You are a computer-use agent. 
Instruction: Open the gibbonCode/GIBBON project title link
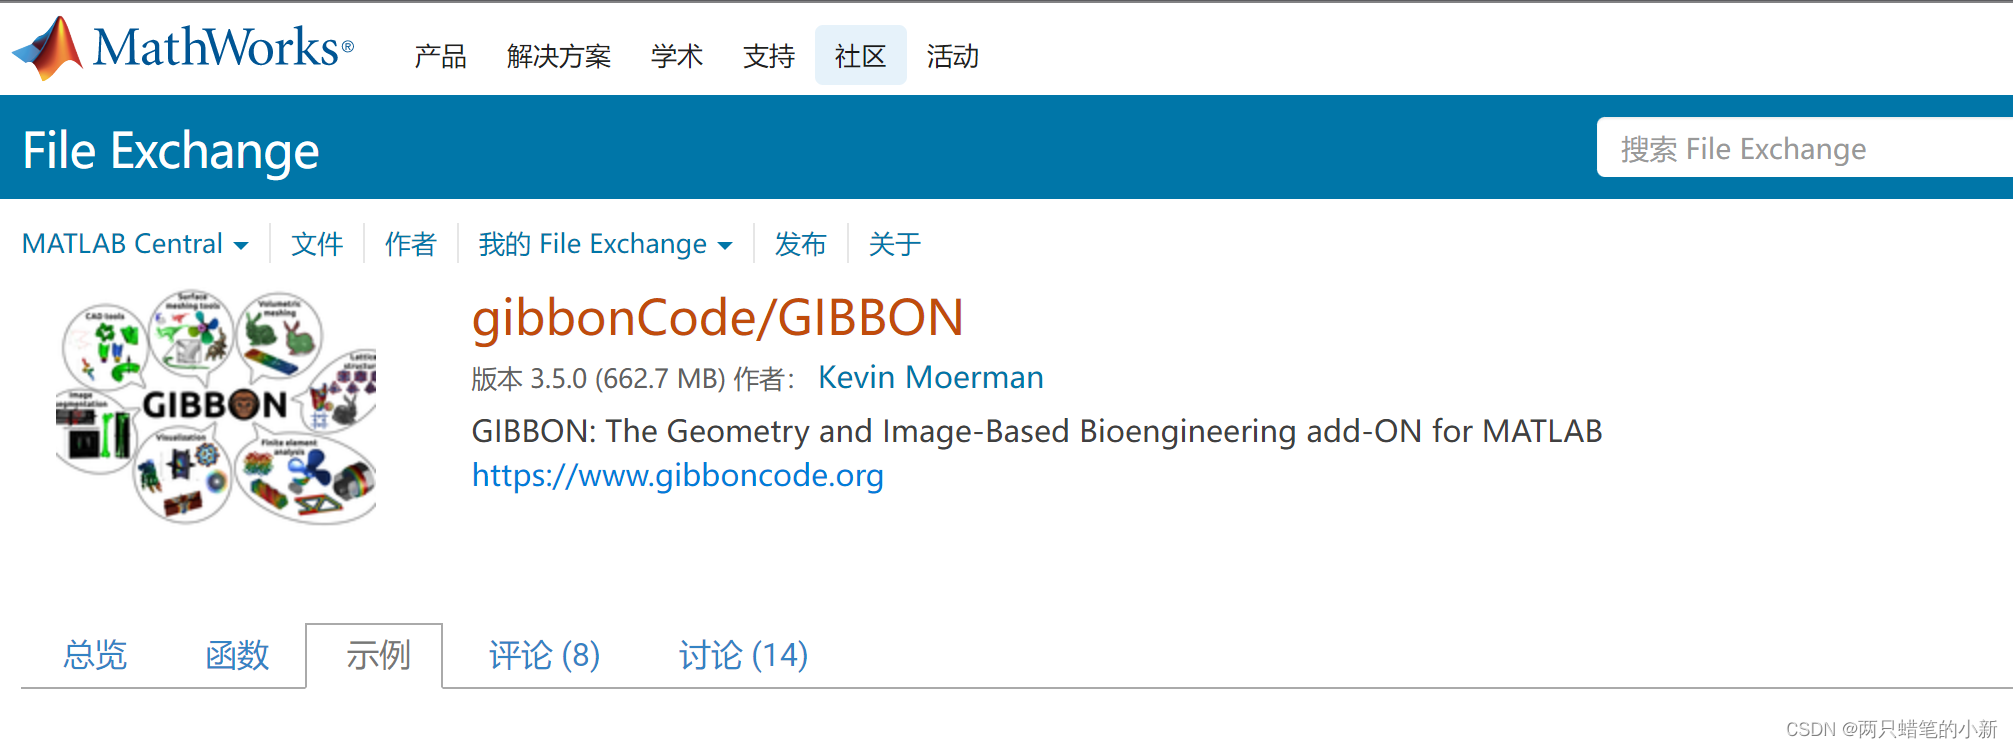pyautogui.click(x=718, y=317)
